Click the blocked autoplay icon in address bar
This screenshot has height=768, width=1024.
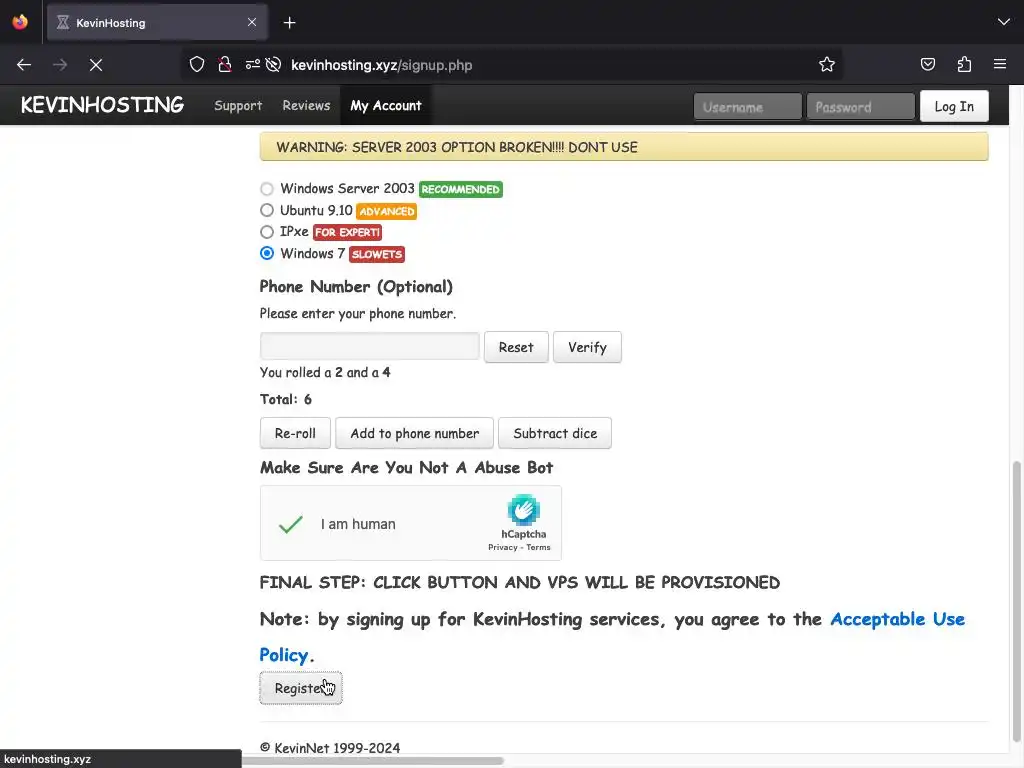pos(274,64)
